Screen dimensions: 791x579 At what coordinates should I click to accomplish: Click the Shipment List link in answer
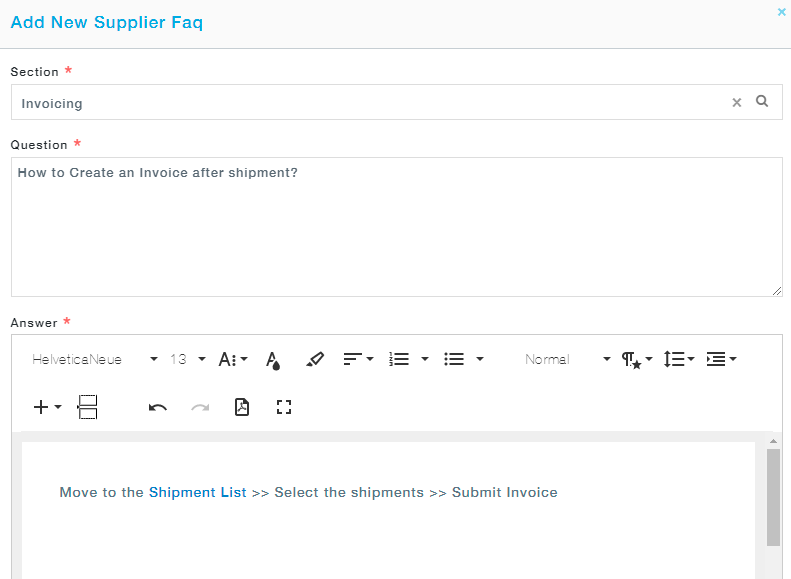click(x=197, y=492)
